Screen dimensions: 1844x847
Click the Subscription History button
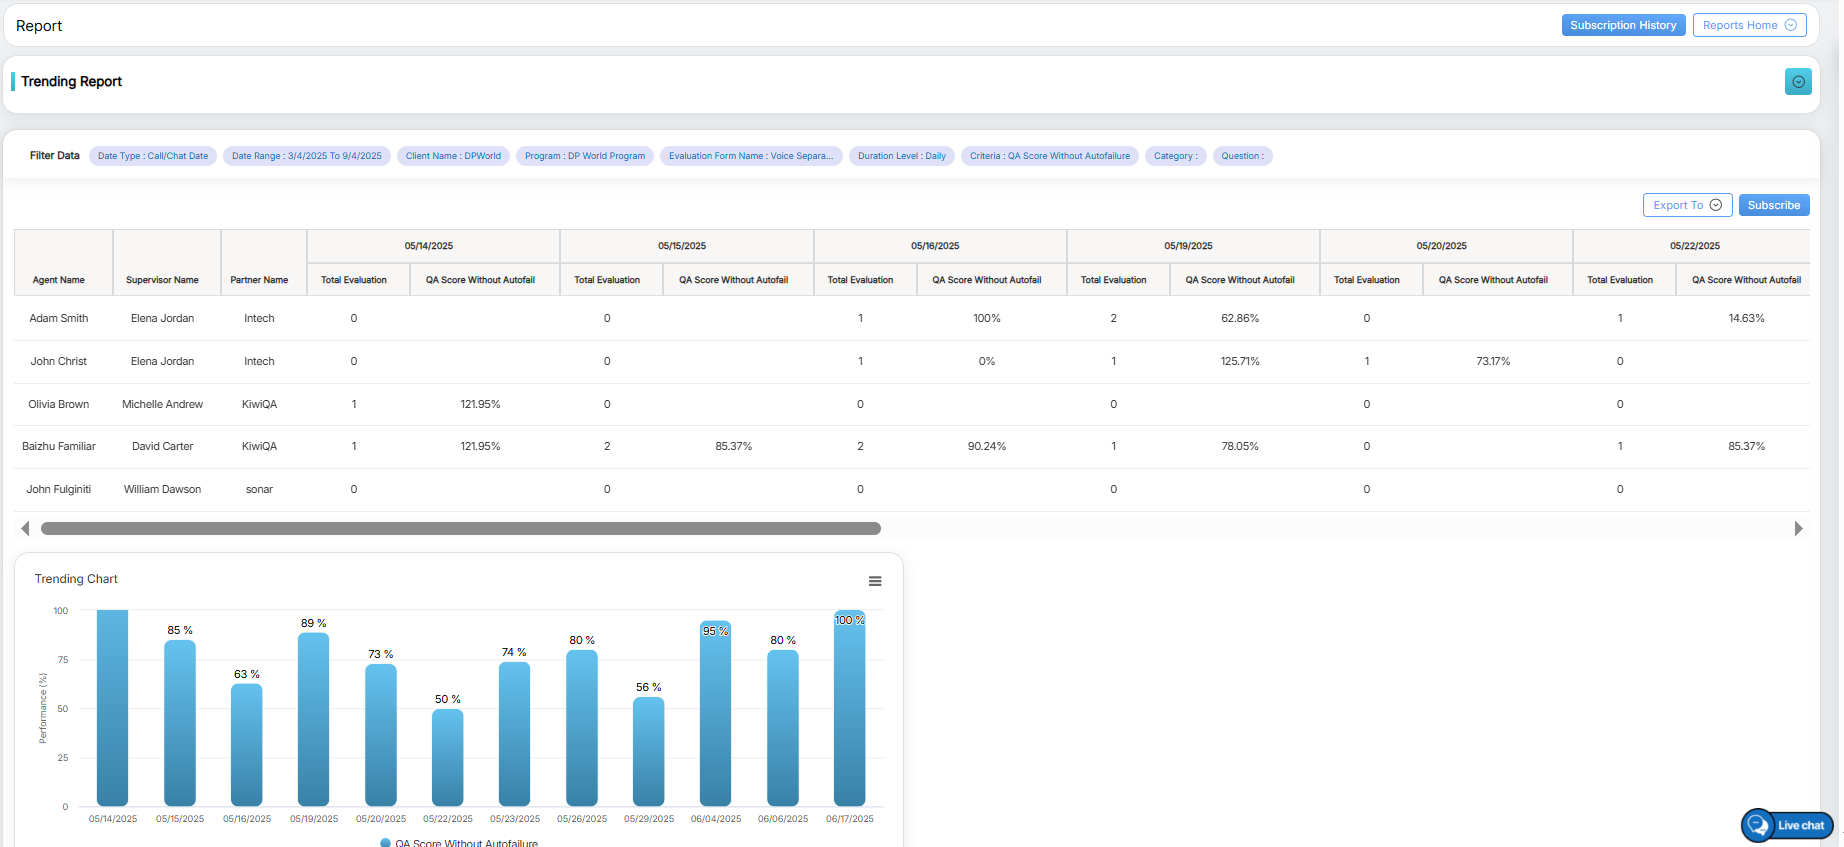pyautogui.click(x=1623, y=25)
